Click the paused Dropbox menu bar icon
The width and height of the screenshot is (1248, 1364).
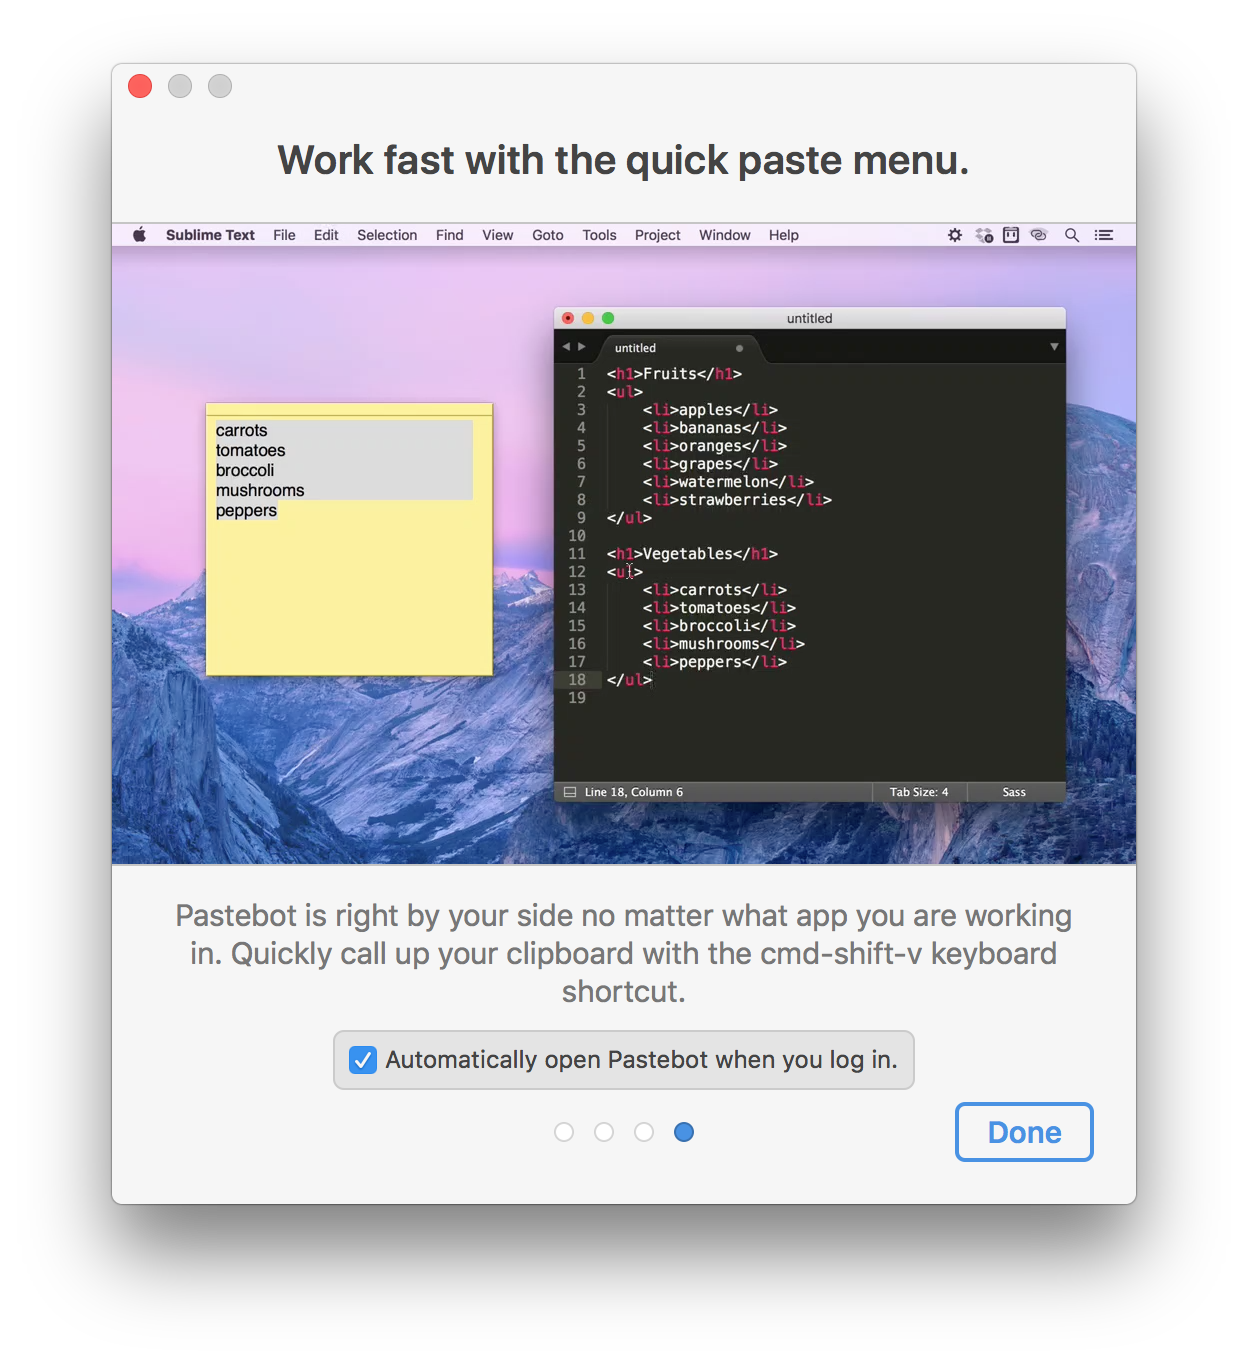984,235
